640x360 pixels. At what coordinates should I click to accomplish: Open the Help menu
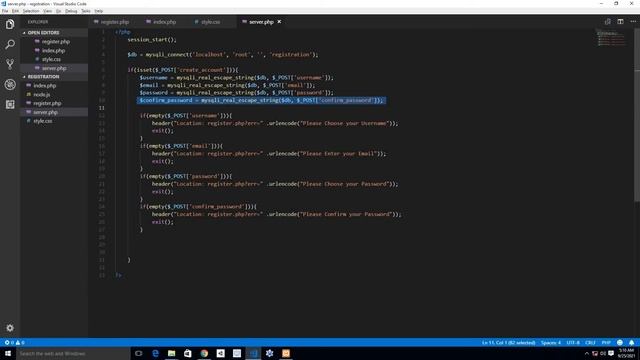[x=99, y=11]
